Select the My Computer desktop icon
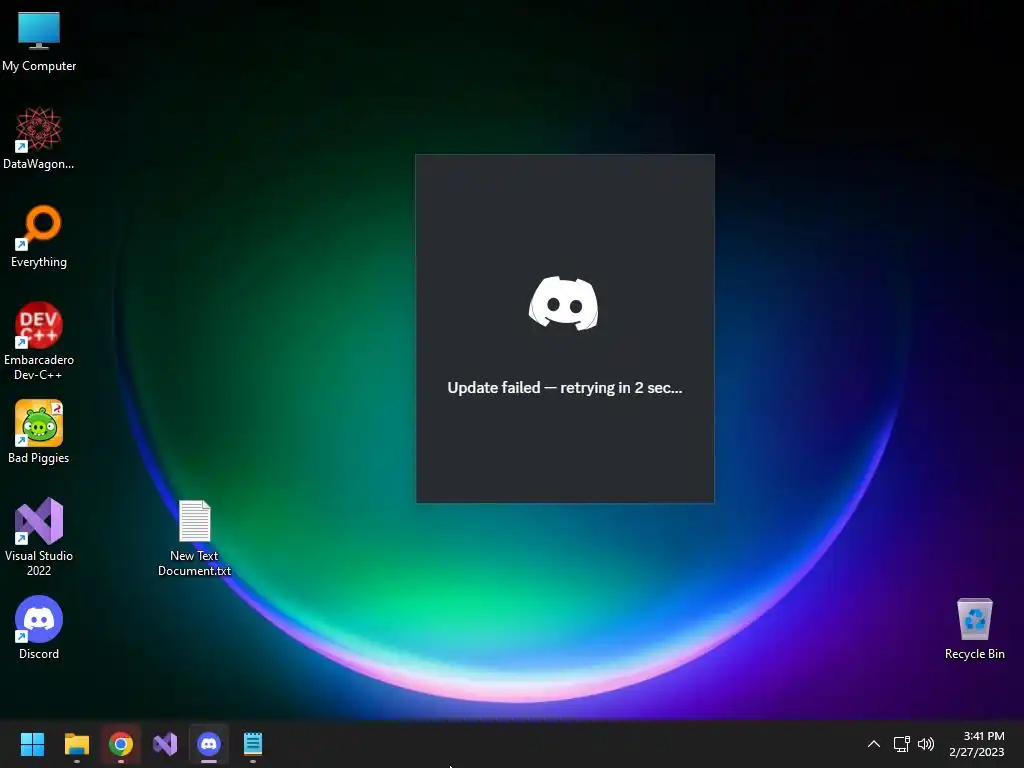The width and height of the screenshot is (1024, 768). [39, 41]
